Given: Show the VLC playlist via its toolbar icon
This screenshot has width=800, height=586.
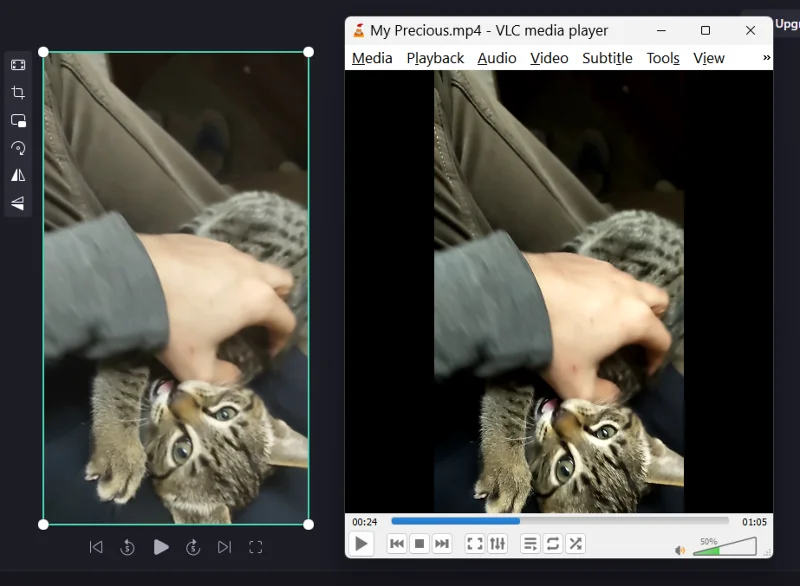Looking at the screenshot, I should 529,544.
